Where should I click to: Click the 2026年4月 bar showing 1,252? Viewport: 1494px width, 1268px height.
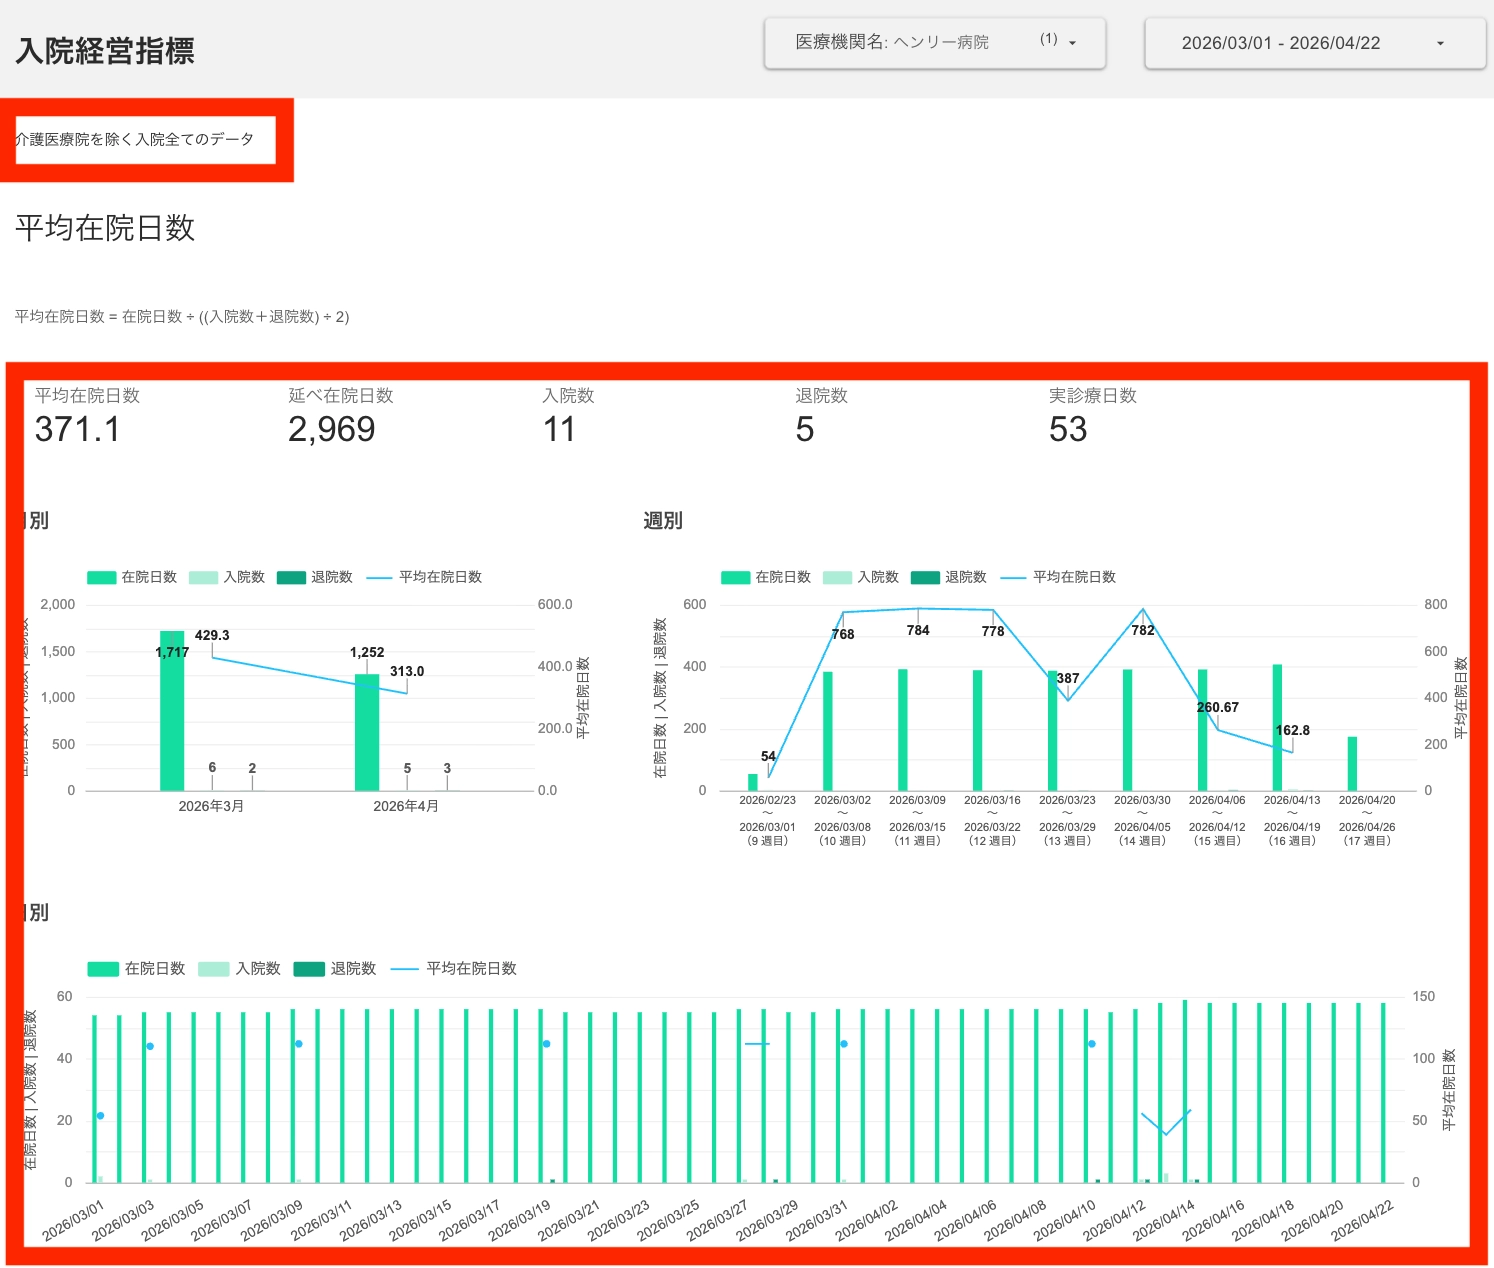pyautogui.click(x=367, y=733)
